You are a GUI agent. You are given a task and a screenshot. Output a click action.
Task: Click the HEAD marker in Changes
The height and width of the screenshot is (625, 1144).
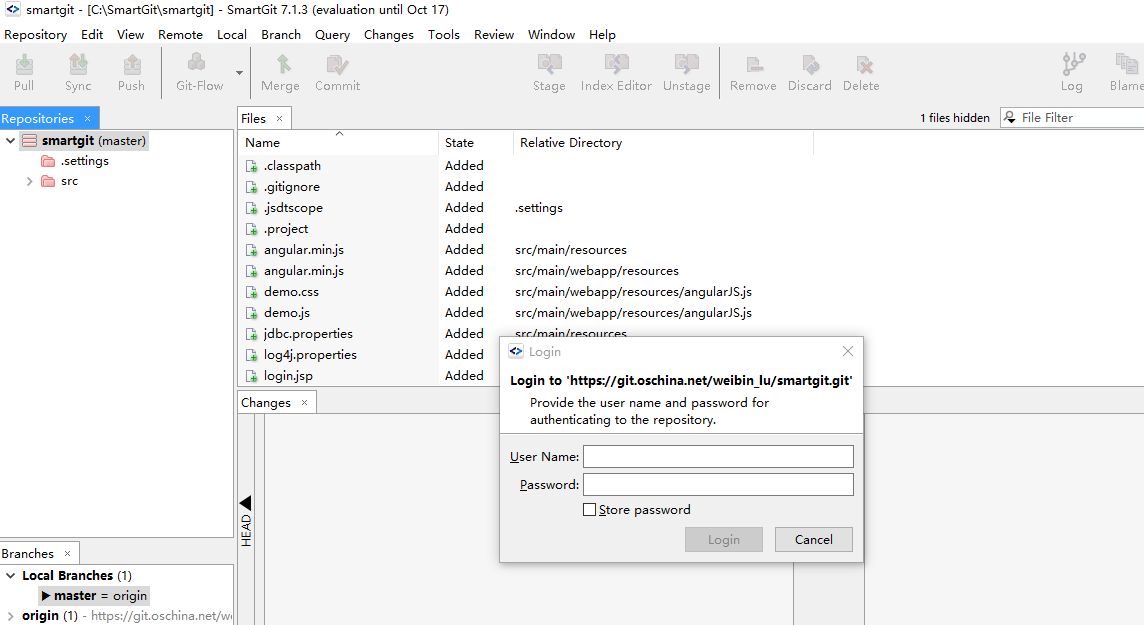[x=246, y=521]
